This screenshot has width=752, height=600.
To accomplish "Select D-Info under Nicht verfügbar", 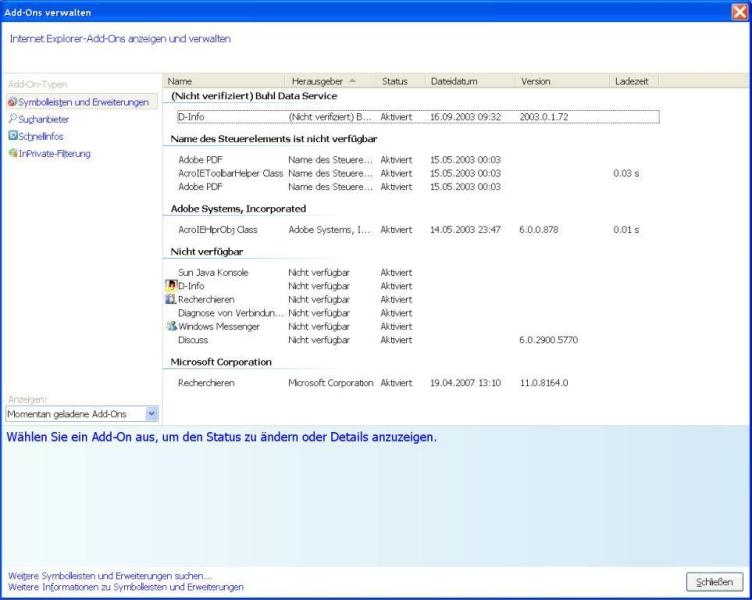I will pos(418,286).
